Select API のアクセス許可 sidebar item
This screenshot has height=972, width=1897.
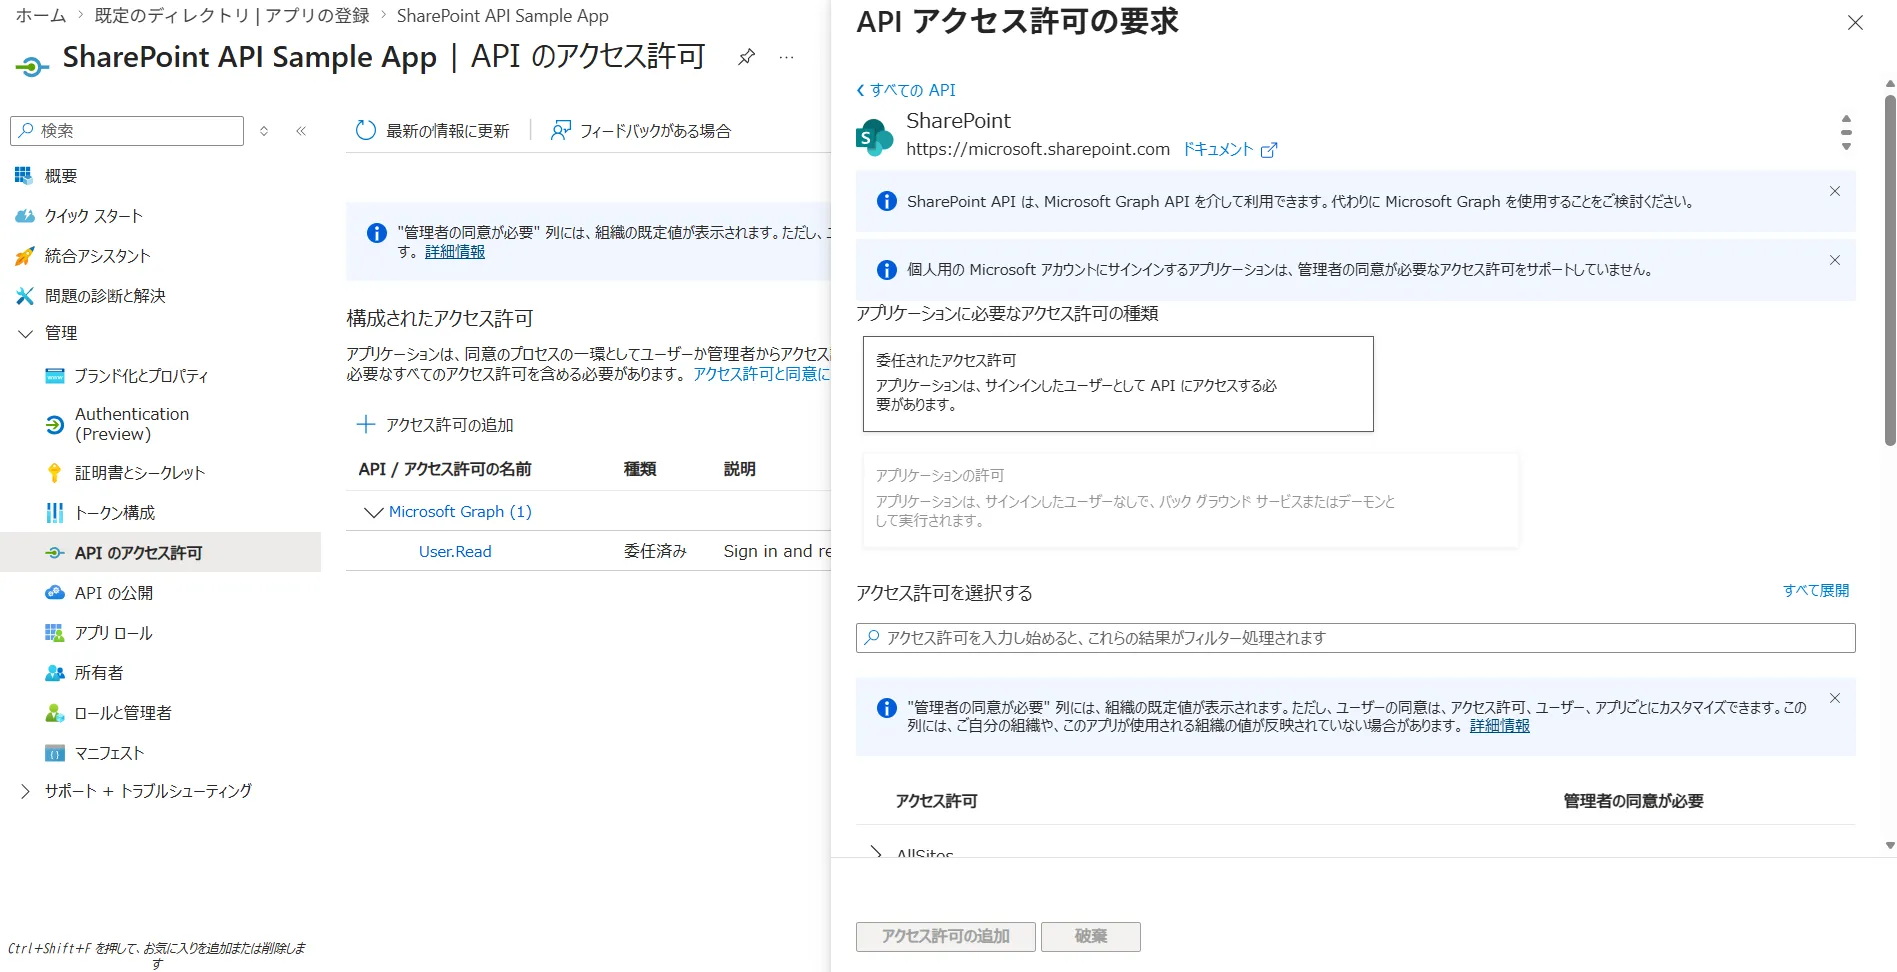coord(160,553)
